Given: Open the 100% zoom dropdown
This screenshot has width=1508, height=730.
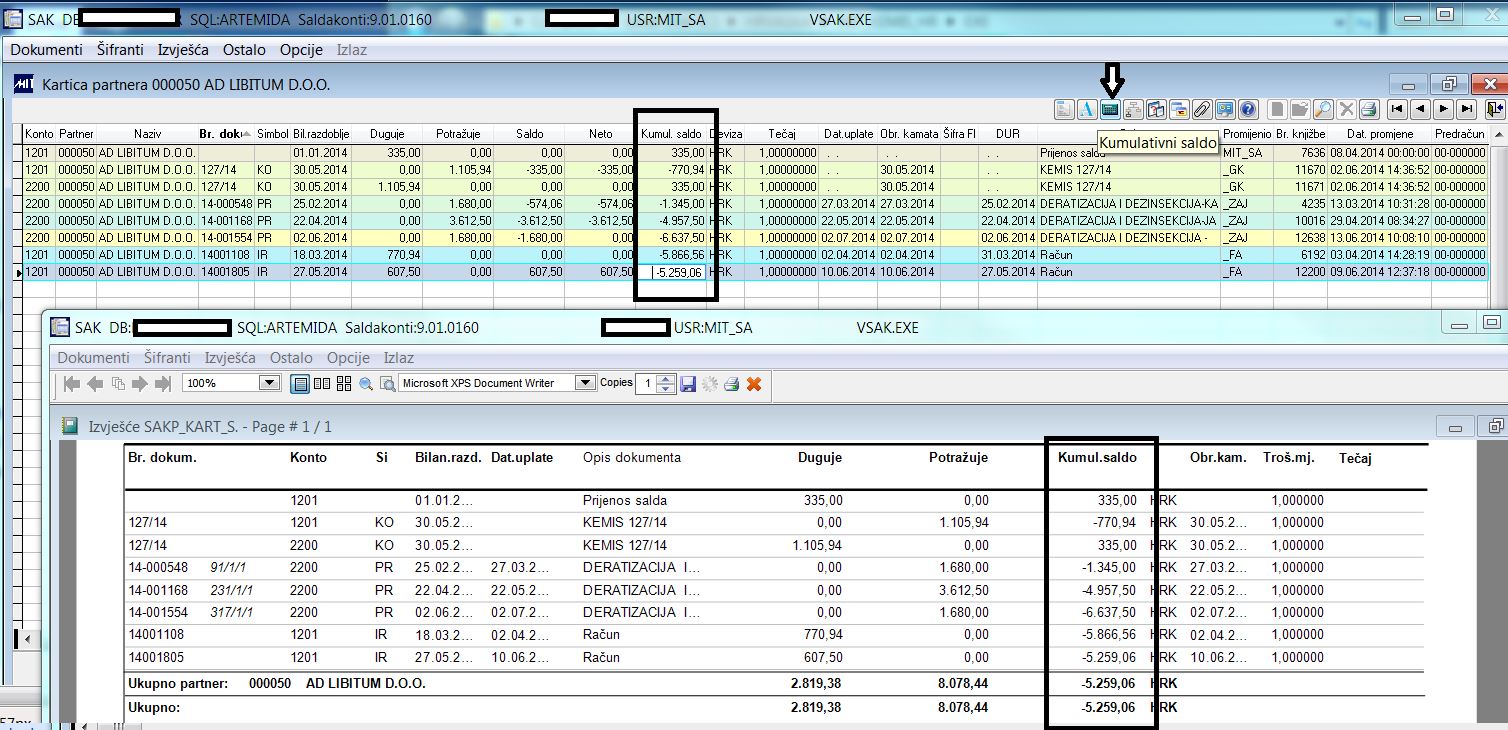Looking at the screenshot, I should point(270,383).
